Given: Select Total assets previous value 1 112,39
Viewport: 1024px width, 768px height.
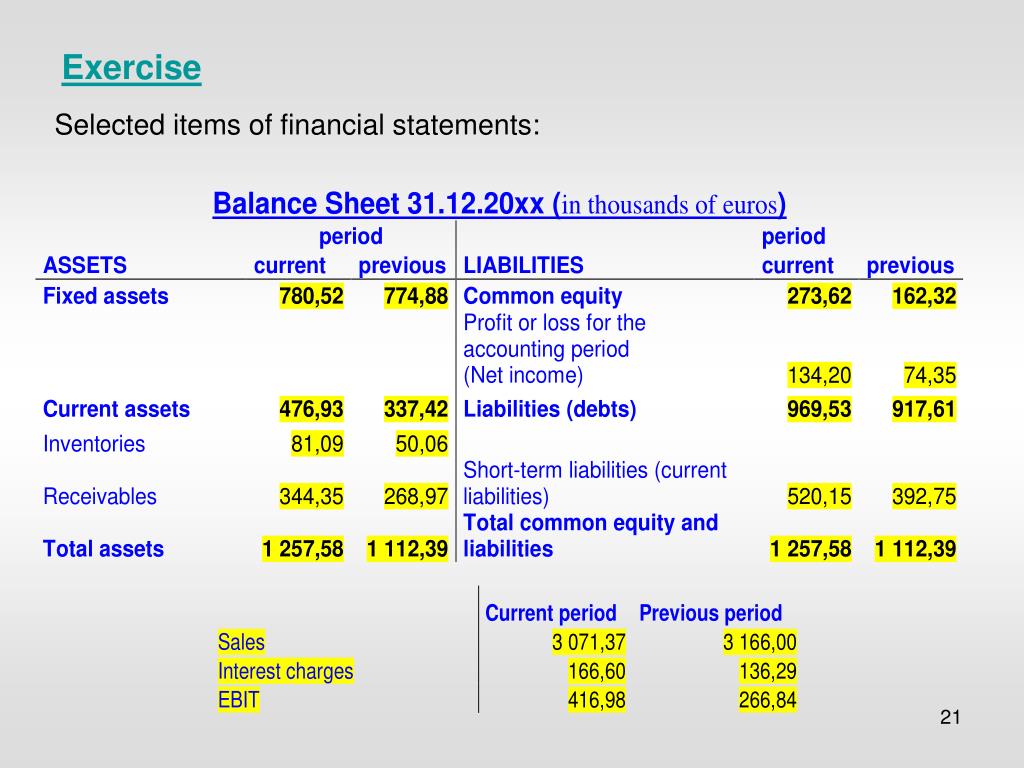Looking at the screenshot, I should pyautogui.click(x=407, y=549).
